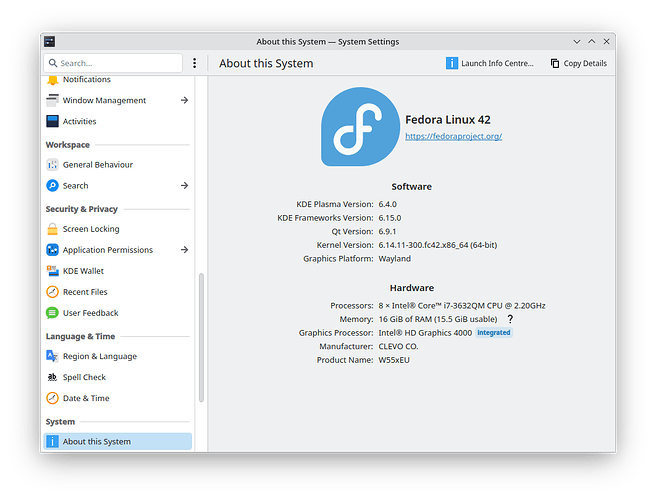Click the Hardware section heading
Screen dimensions: 656x500
412,288
